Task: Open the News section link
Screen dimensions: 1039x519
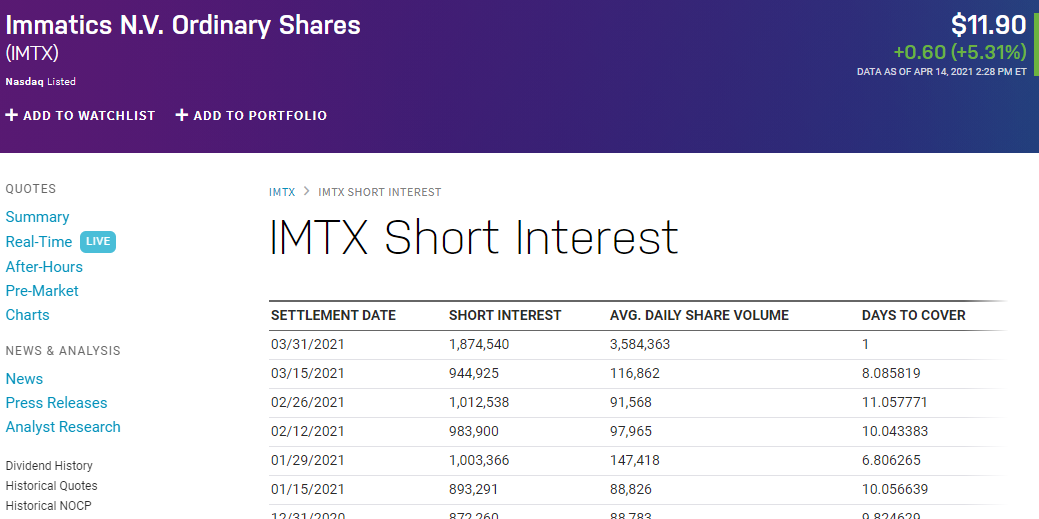Action: coord(24,379)
